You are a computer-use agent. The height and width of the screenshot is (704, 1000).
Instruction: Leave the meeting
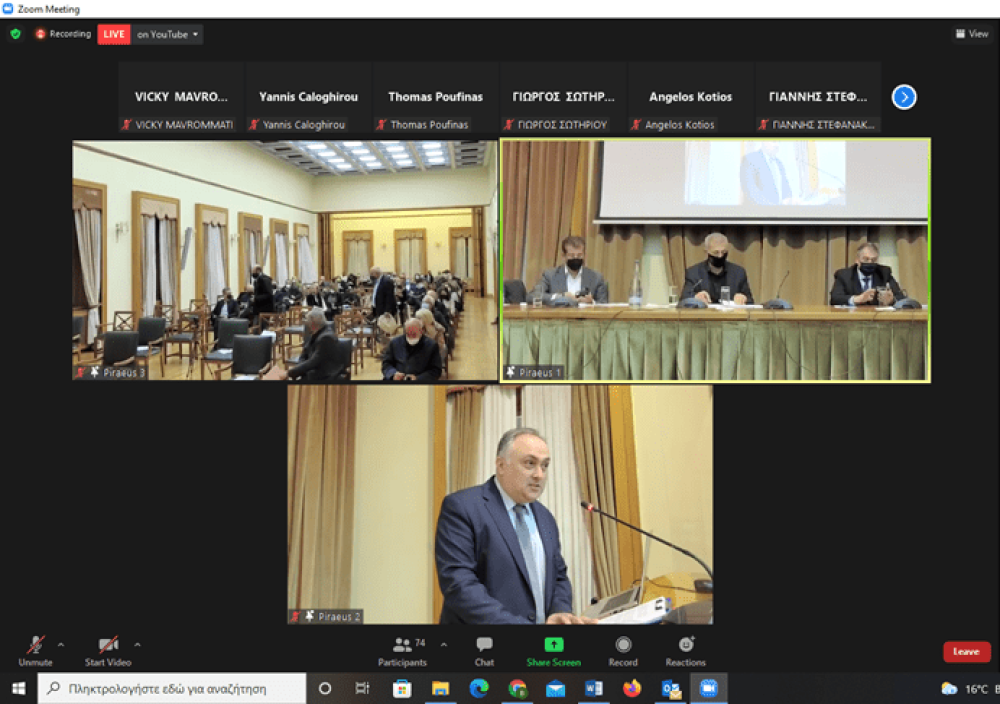pyautogui.click(x=966, y=652)
